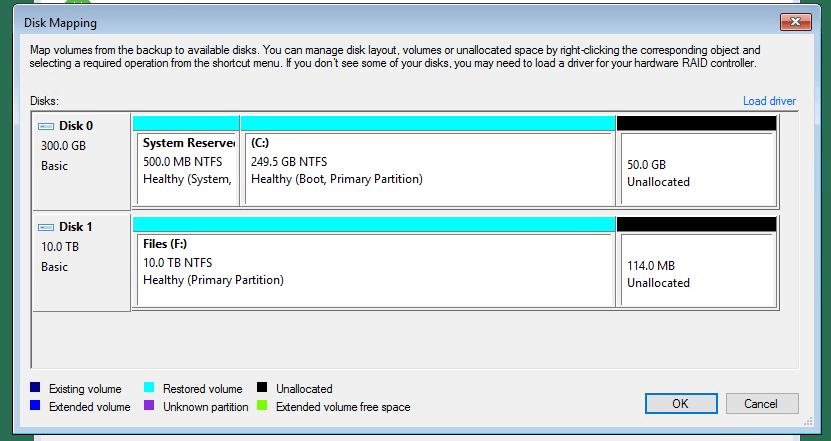The width and height of the screenshot is (831, 441).
Task: Click the Disk 0 drive icon
Action: point(46,126)
